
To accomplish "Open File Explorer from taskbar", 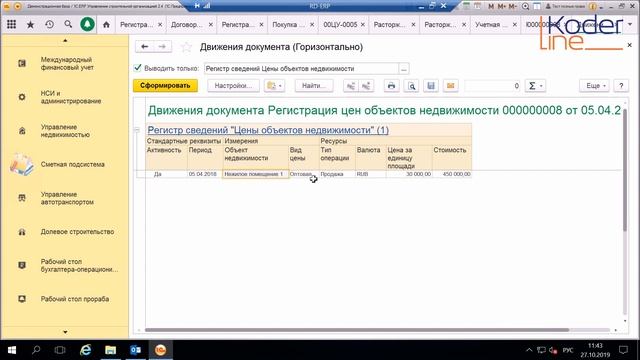I will [111, 350].
